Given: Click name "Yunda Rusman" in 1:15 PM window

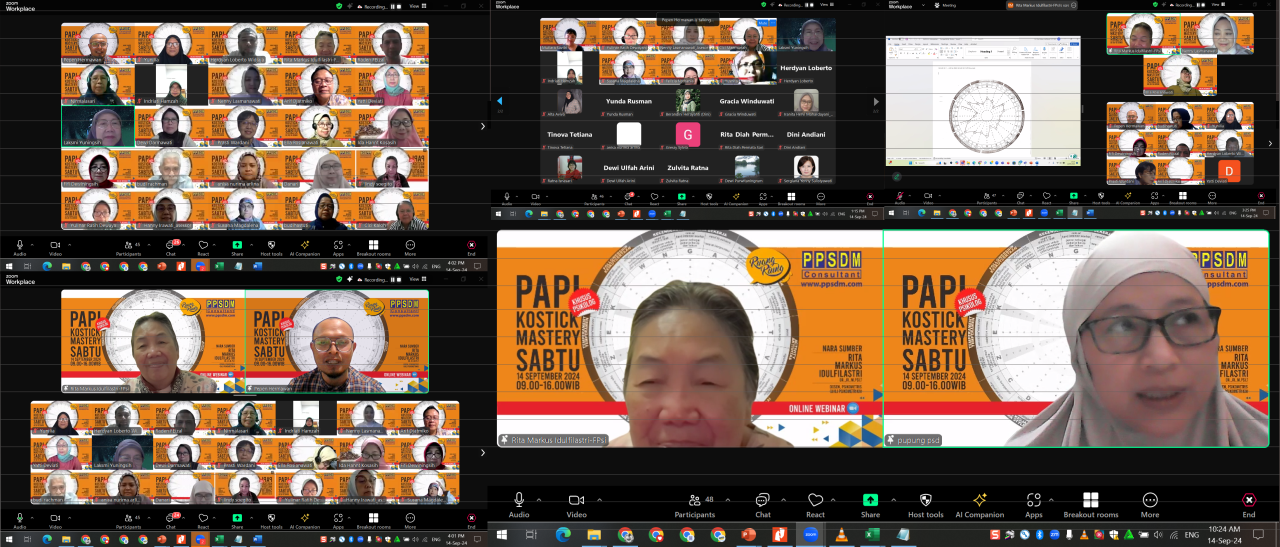Looking at the screenshot, I should tap(629, 101).
